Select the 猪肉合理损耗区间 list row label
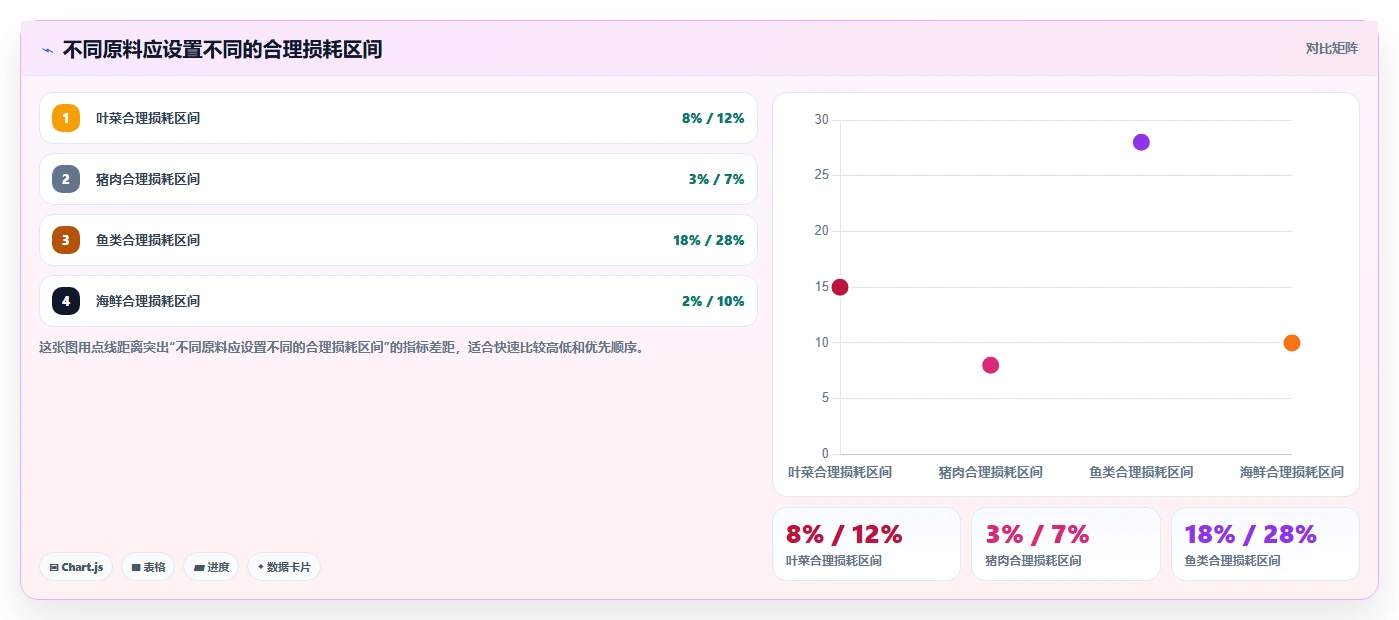The width and height of the screenshot is (1399, 620). coord(148,179)
